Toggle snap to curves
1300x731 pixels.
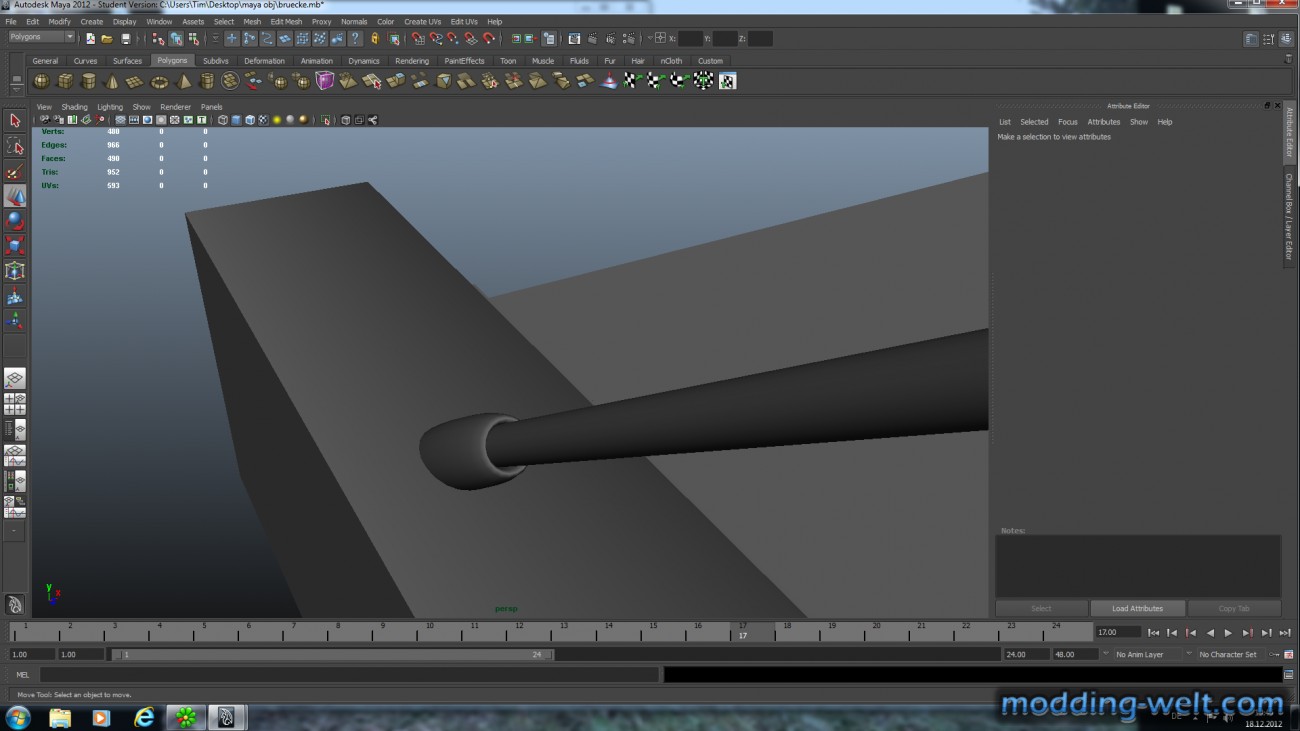pyautogui.click(x=436, y=39)
